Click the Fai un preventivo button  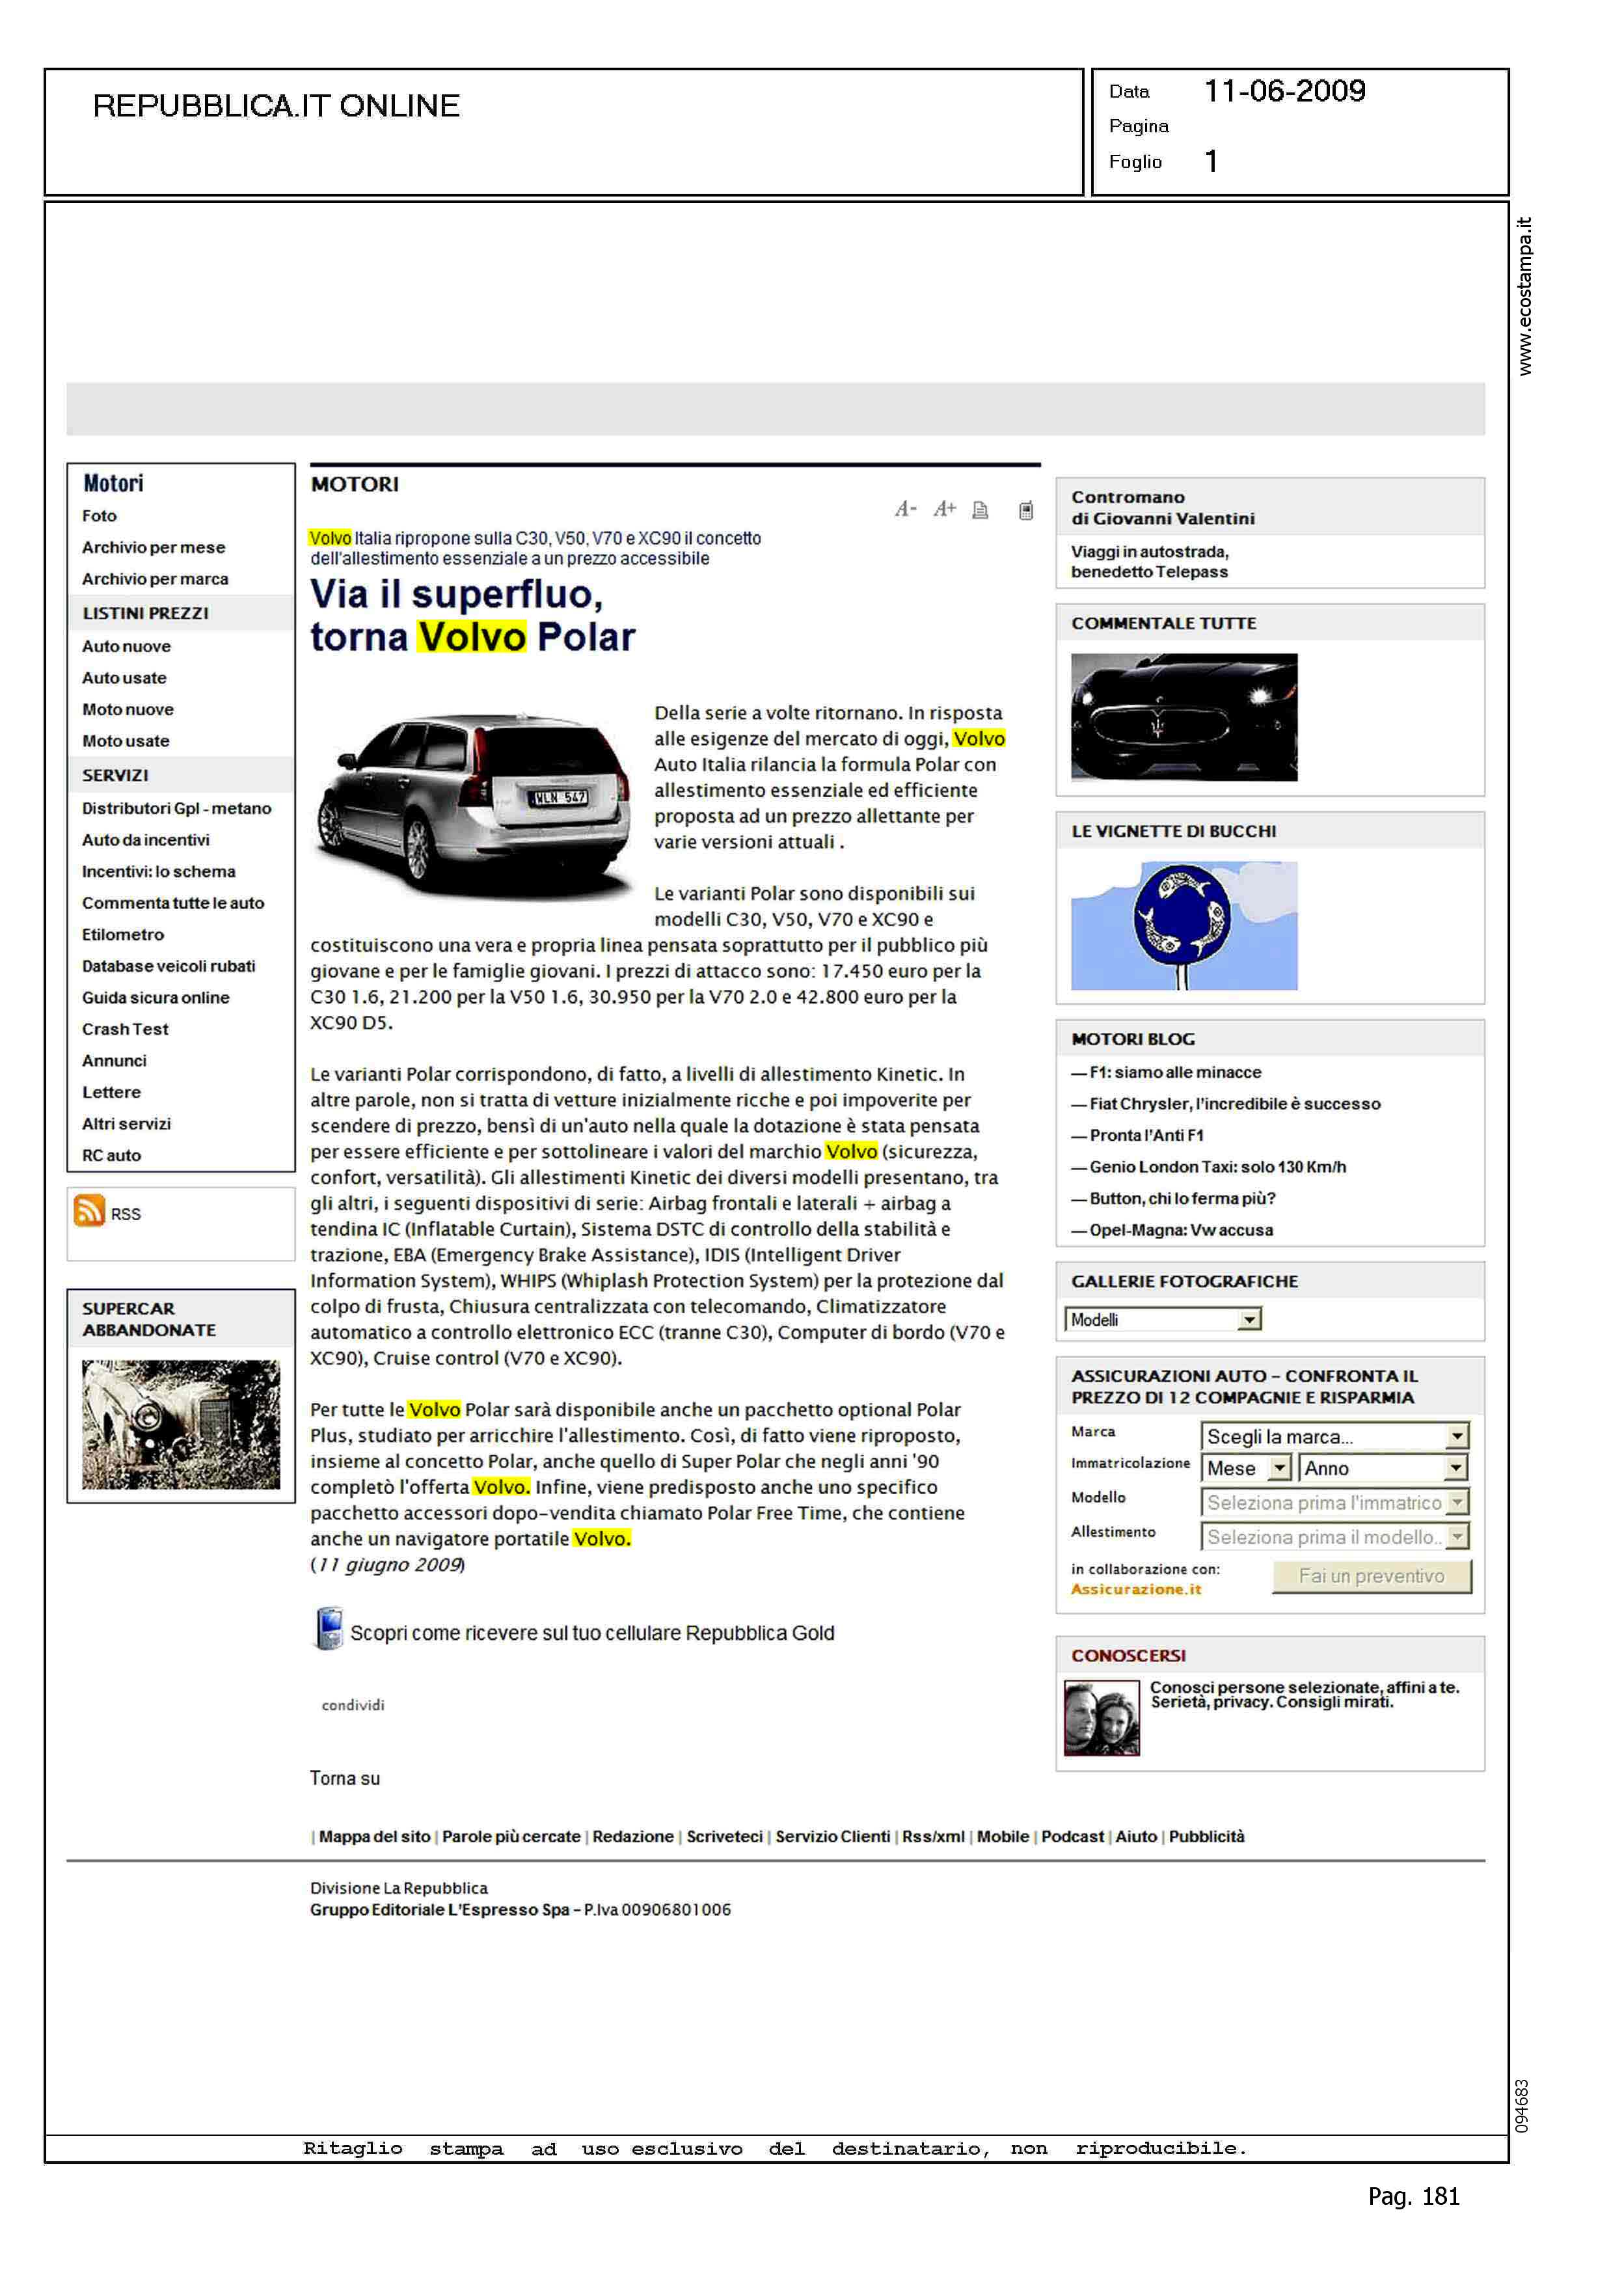[x=1371, y=1576]
